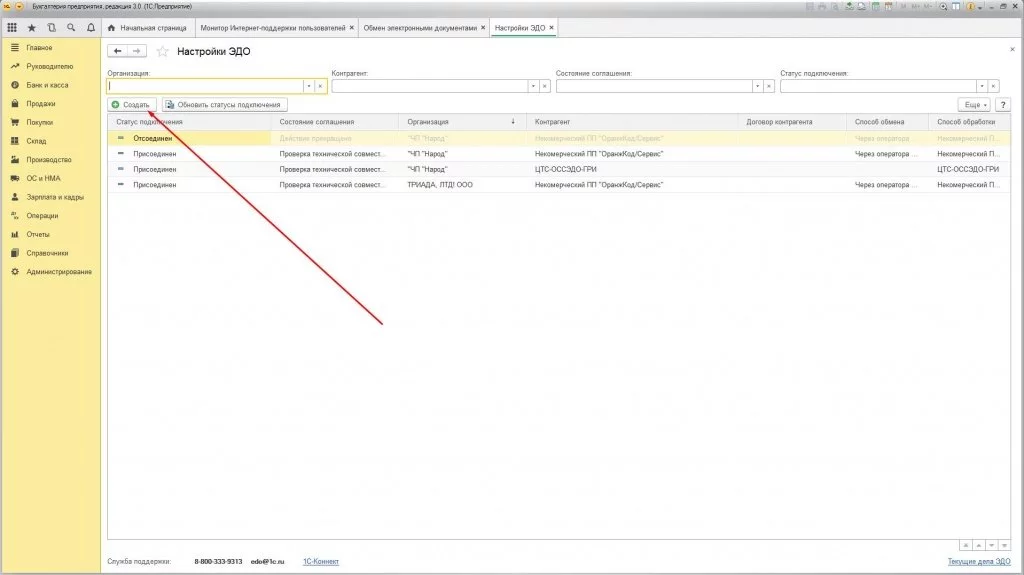Click the Создать button

click(131, 104)
